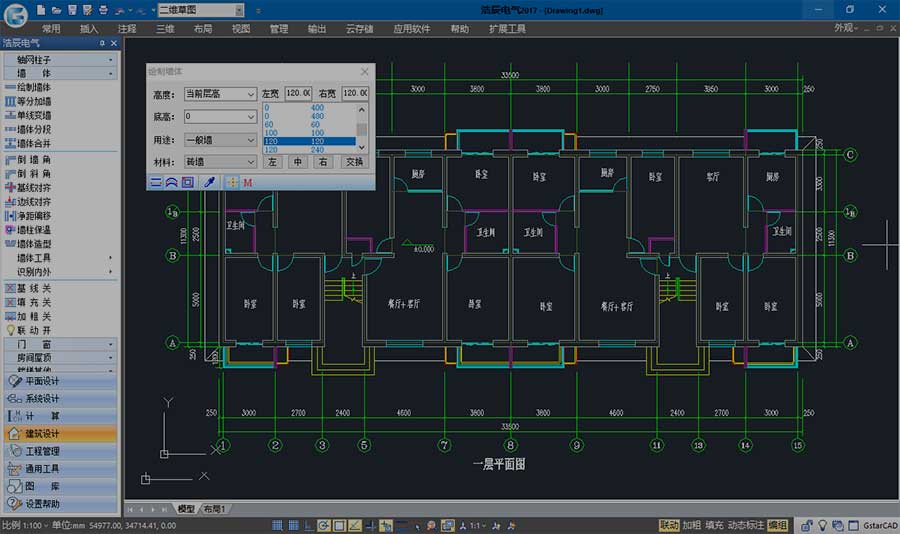This screenshot has height=534, width=900.
Task: Select the 倒墙角 wall corner tool
Action: click(x=34, y=159)
